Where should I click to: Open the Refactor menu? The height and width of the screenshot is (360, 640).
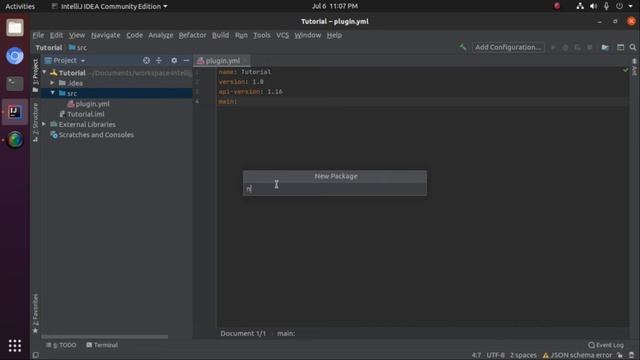[x=192, y=35]
